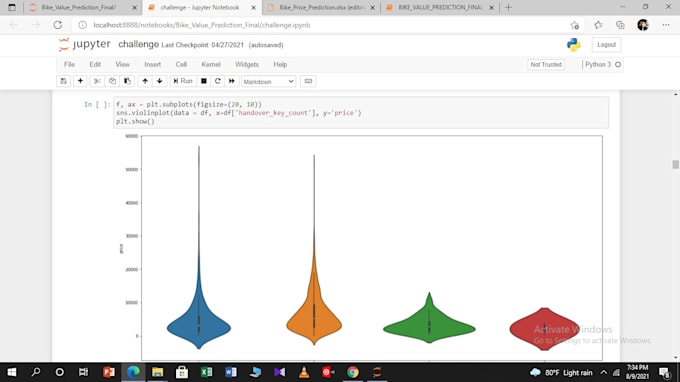Image resolution: width=680 pixels, height=382 pixels.
Task: Open the Favorites list icon
Action: (598, 25)
